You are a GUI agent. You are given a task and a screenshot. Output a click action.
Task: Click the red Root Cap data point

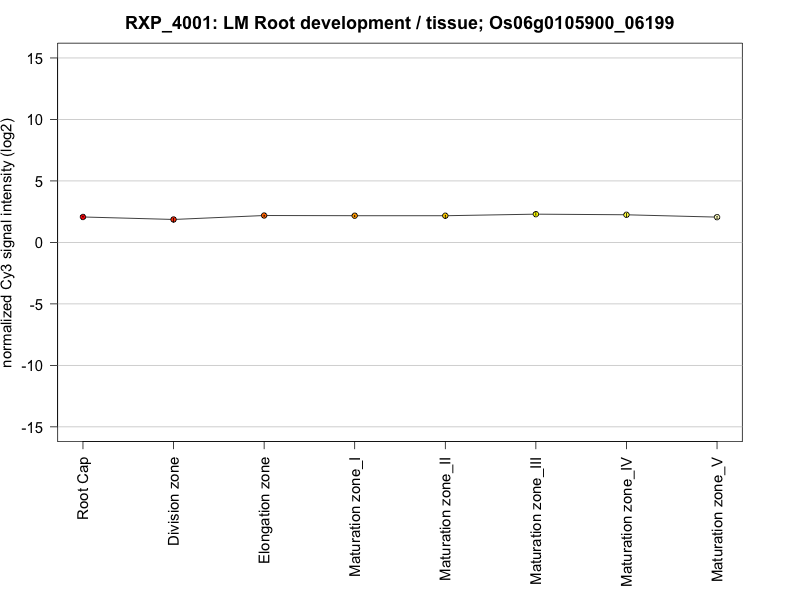83,217
